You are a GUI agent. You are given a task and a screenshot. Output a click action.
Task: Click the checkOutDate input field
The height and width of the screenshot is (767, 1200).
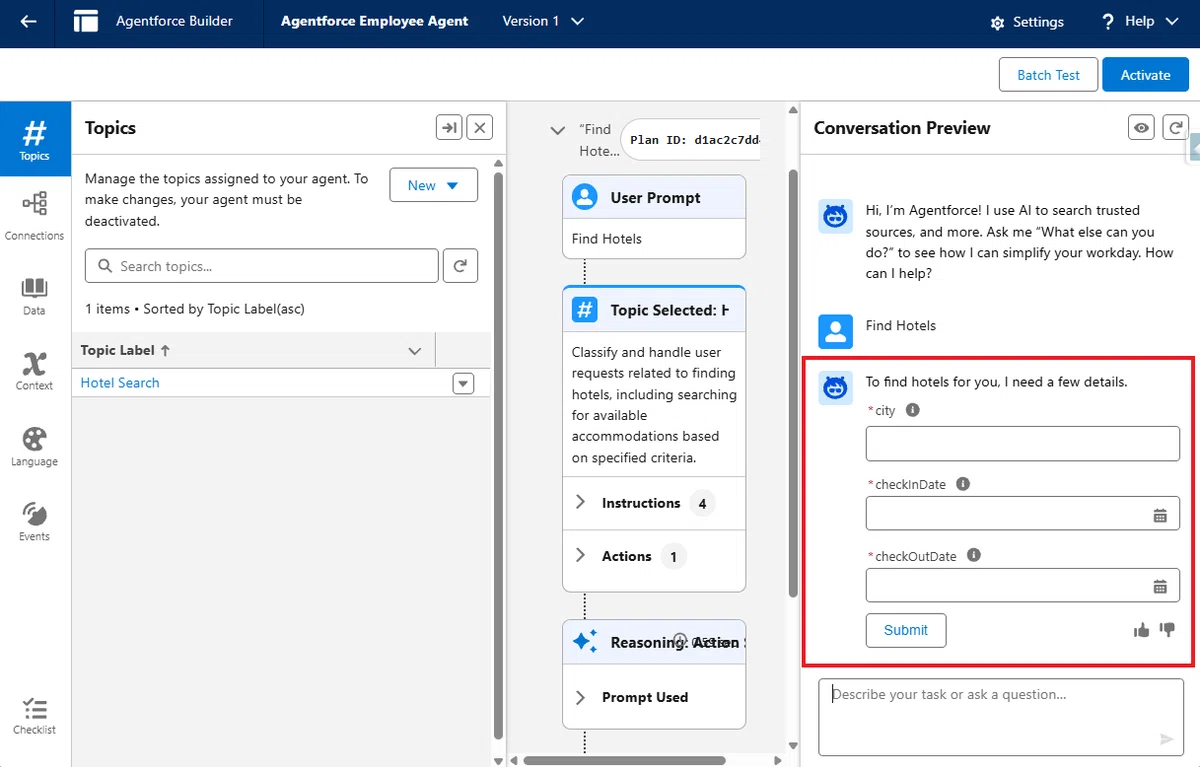coord(1023,585)
